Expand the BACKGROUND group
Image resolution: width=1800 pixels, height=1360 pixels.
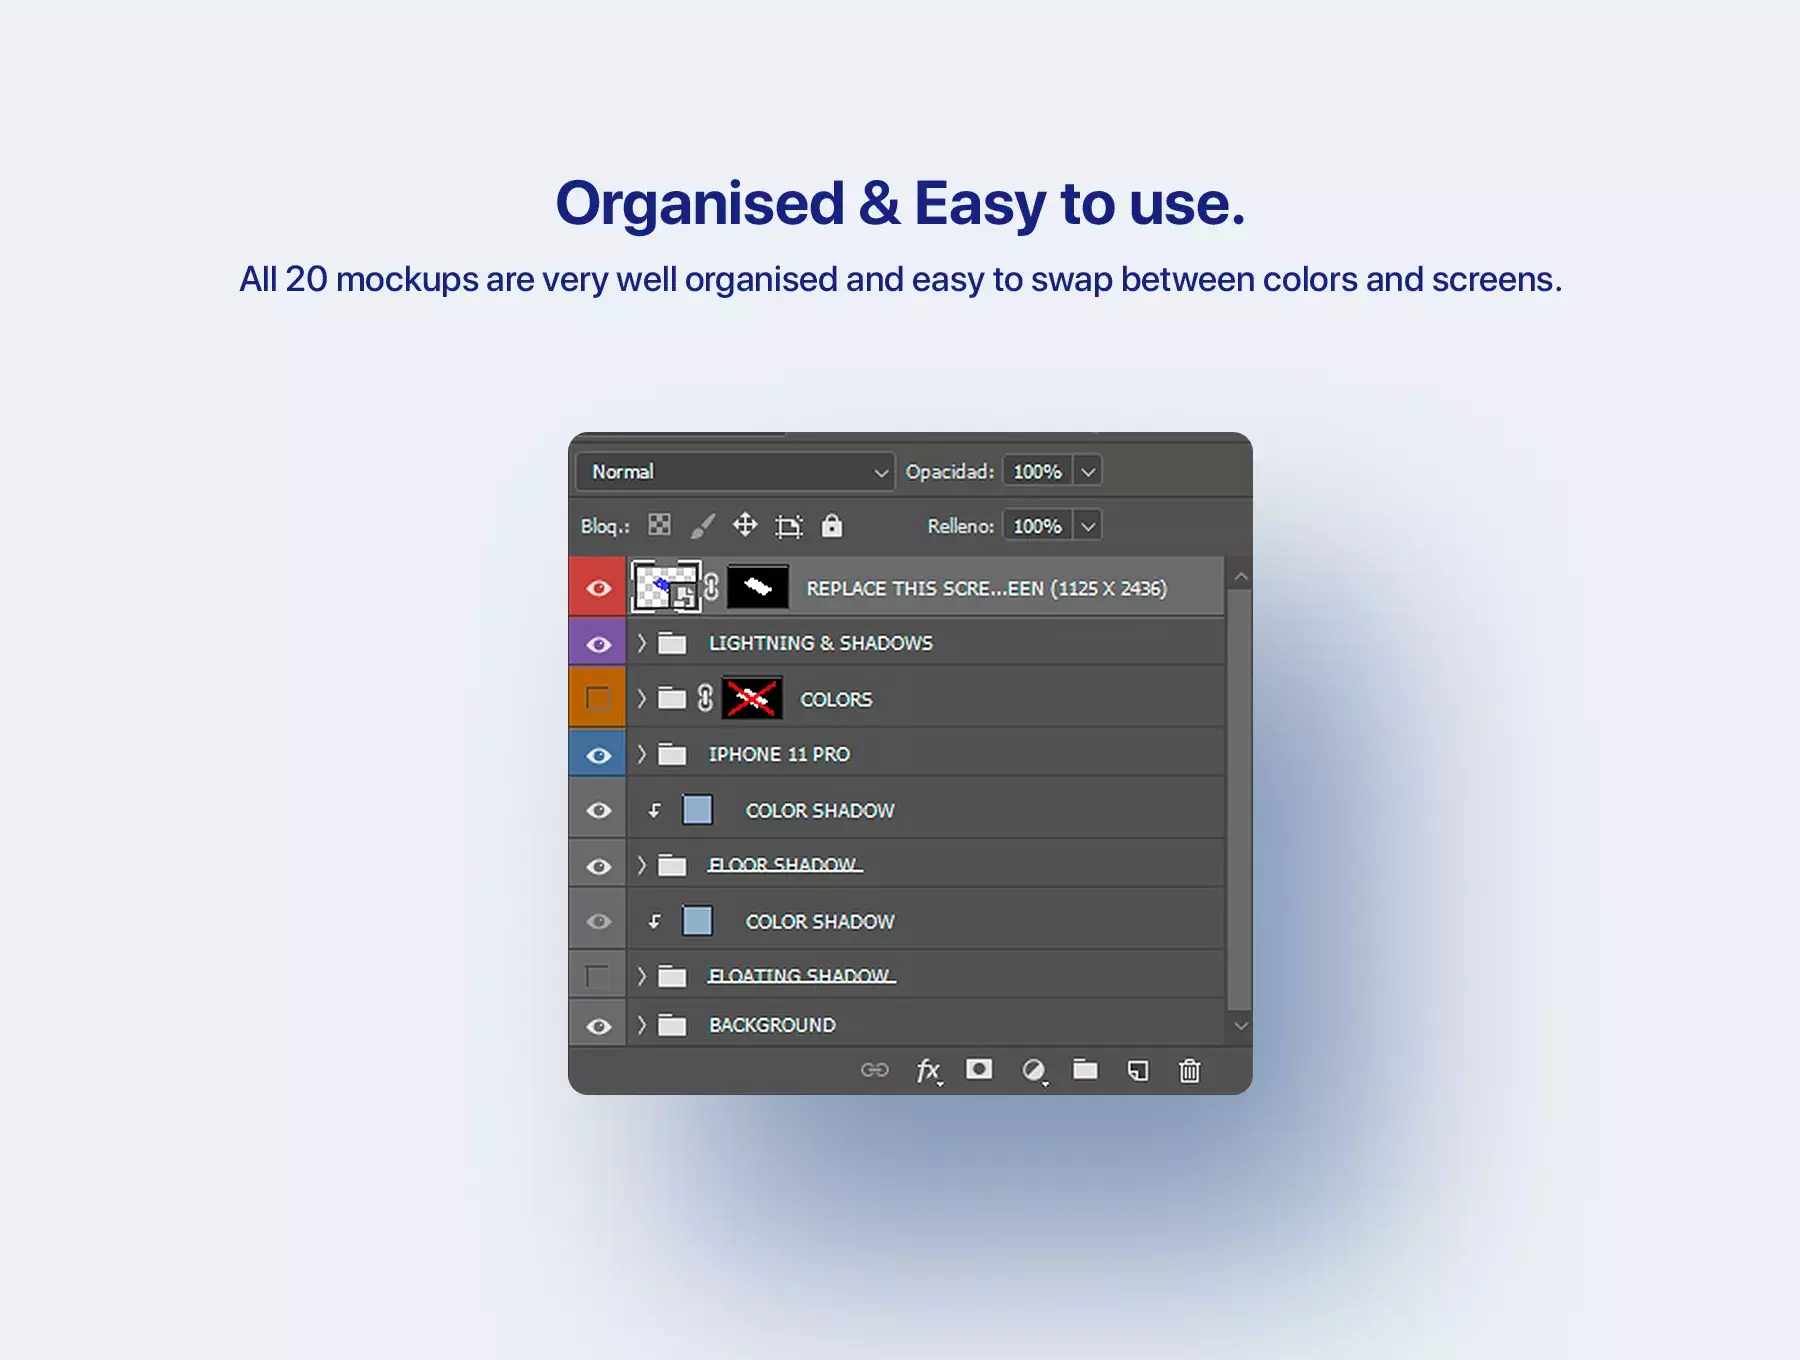click(x=642, y=1025)
